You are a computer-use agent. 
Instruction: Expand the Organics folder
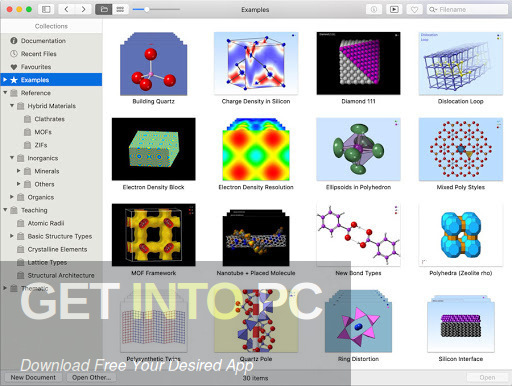[12, 197]
